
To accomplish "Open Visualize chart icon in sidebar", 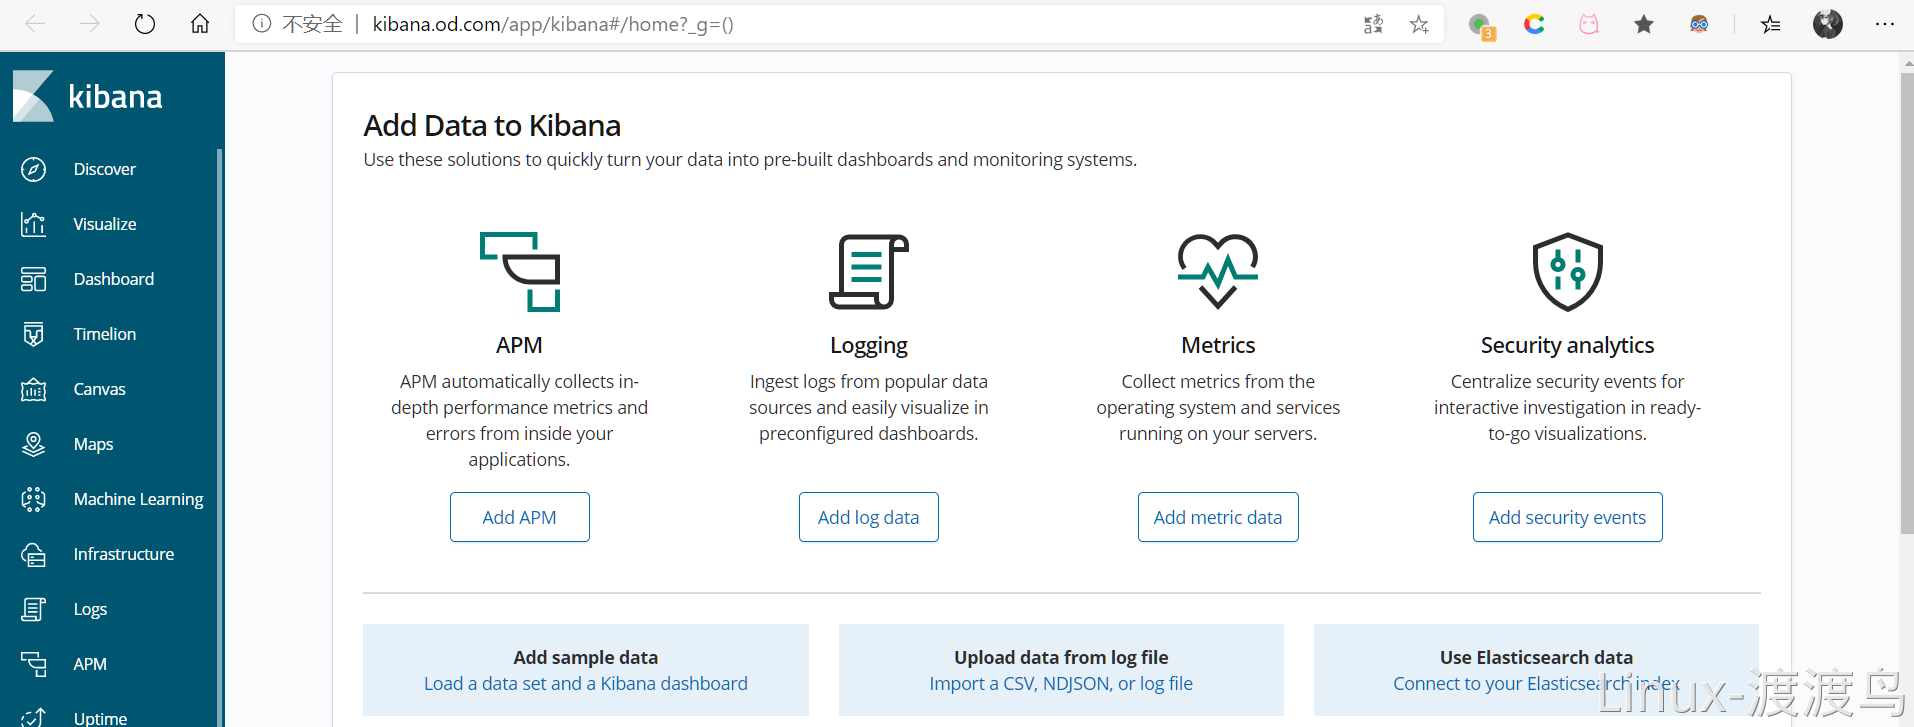I will click(x=33, y=224).
